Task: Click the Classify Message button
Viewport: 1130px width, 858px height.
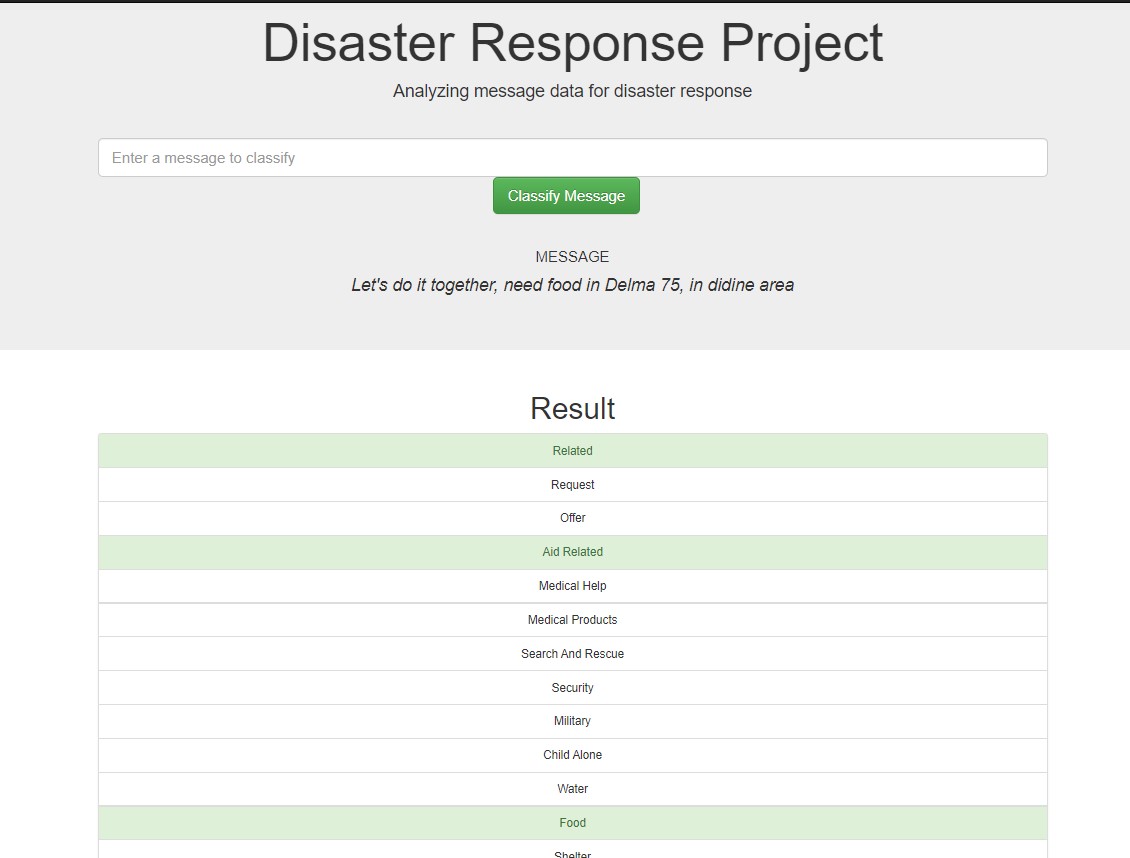Action: point(566,196)
